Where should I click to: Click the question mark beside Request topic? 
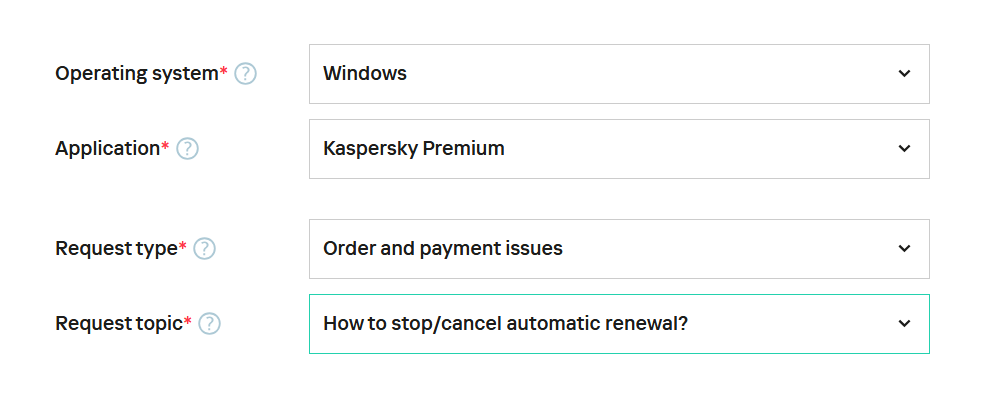click(x=210, y=324)
